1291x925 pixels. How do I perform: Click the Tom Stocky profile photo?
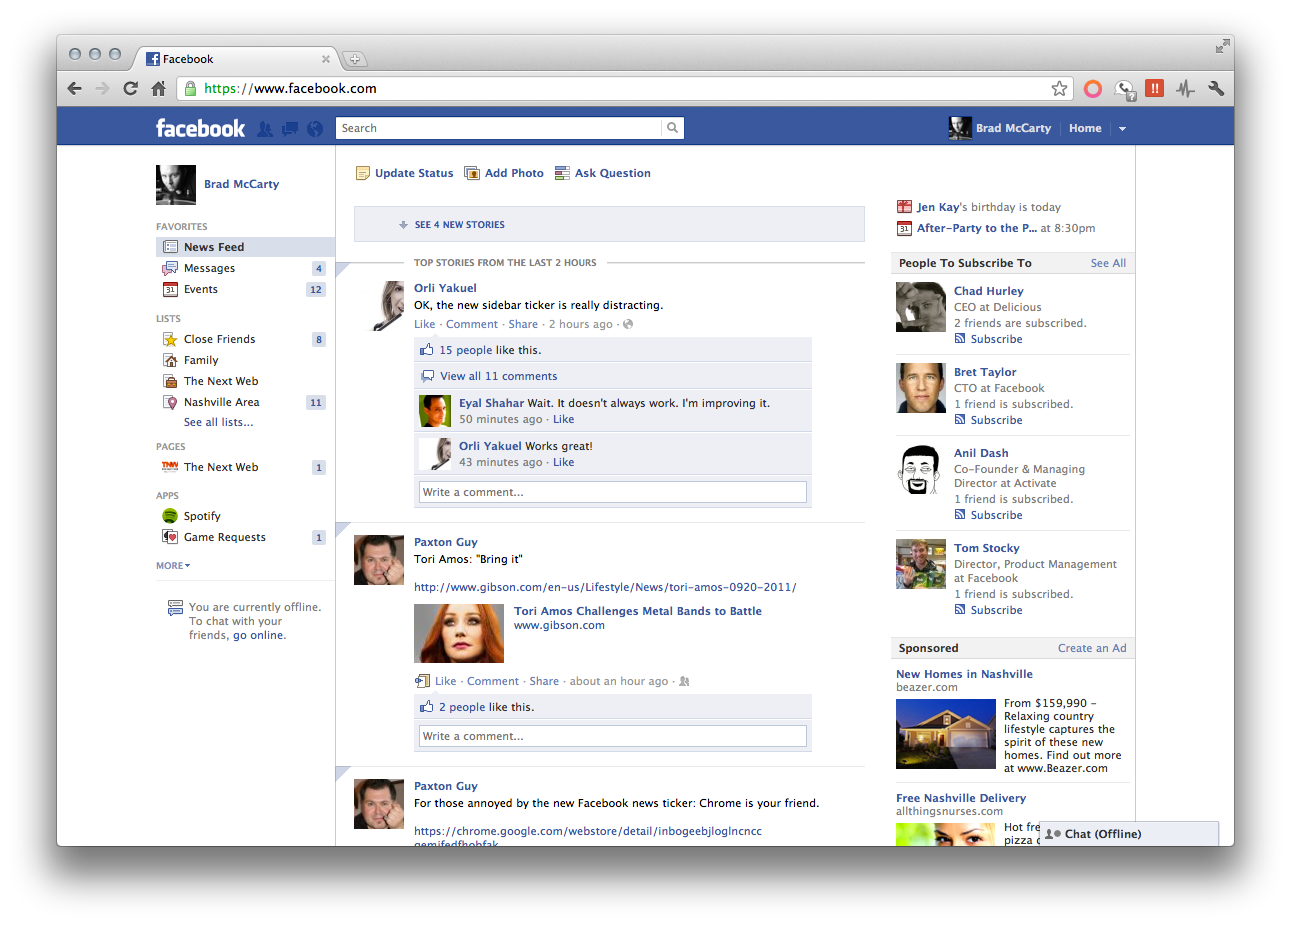pyautogui.click(x=921, y=565)
